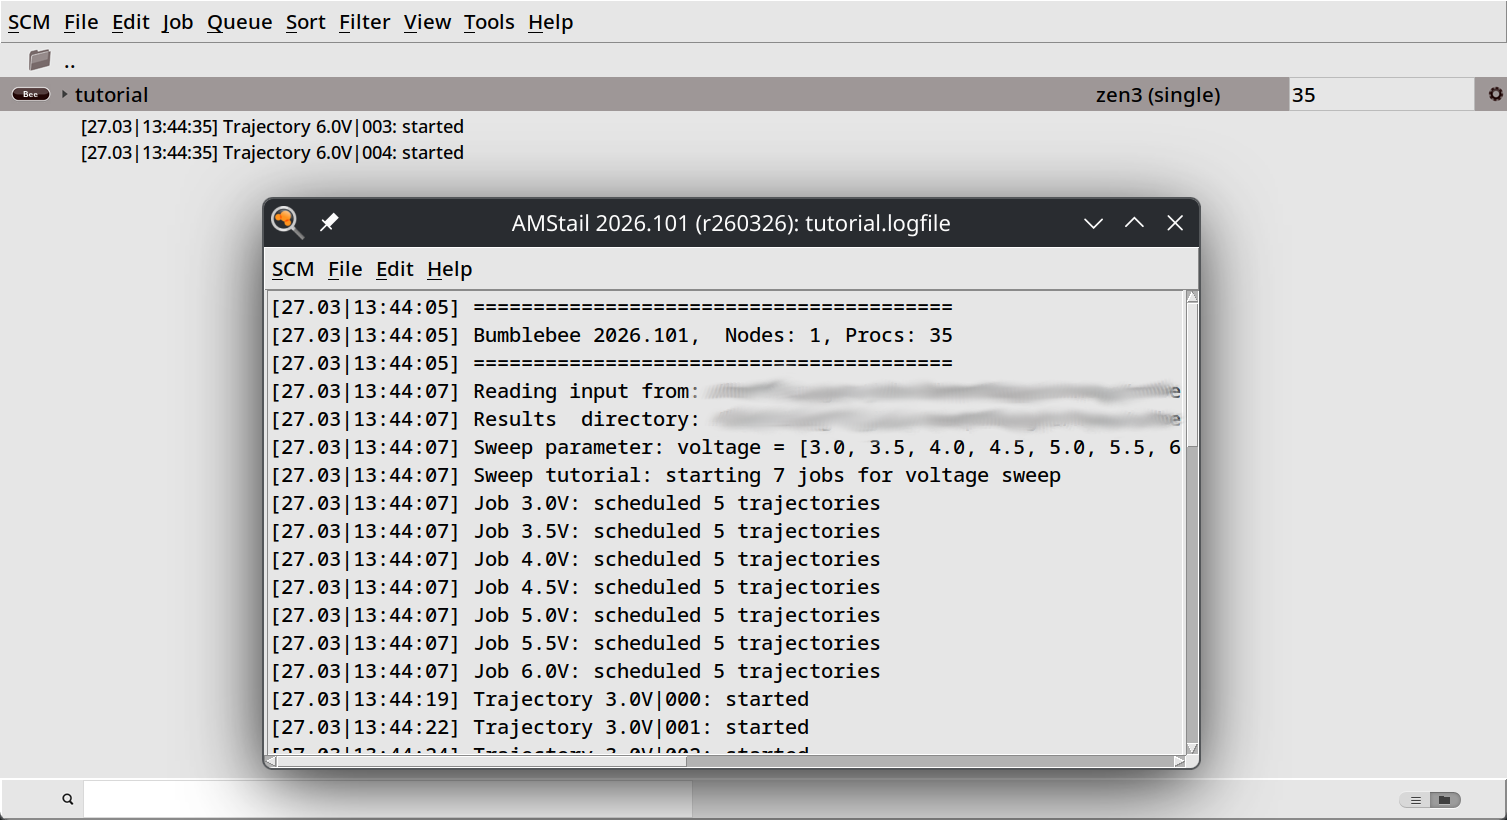The image size is (1507, 820).
Task: Open AMStail's Help menu
Action: tap(449, 269)
